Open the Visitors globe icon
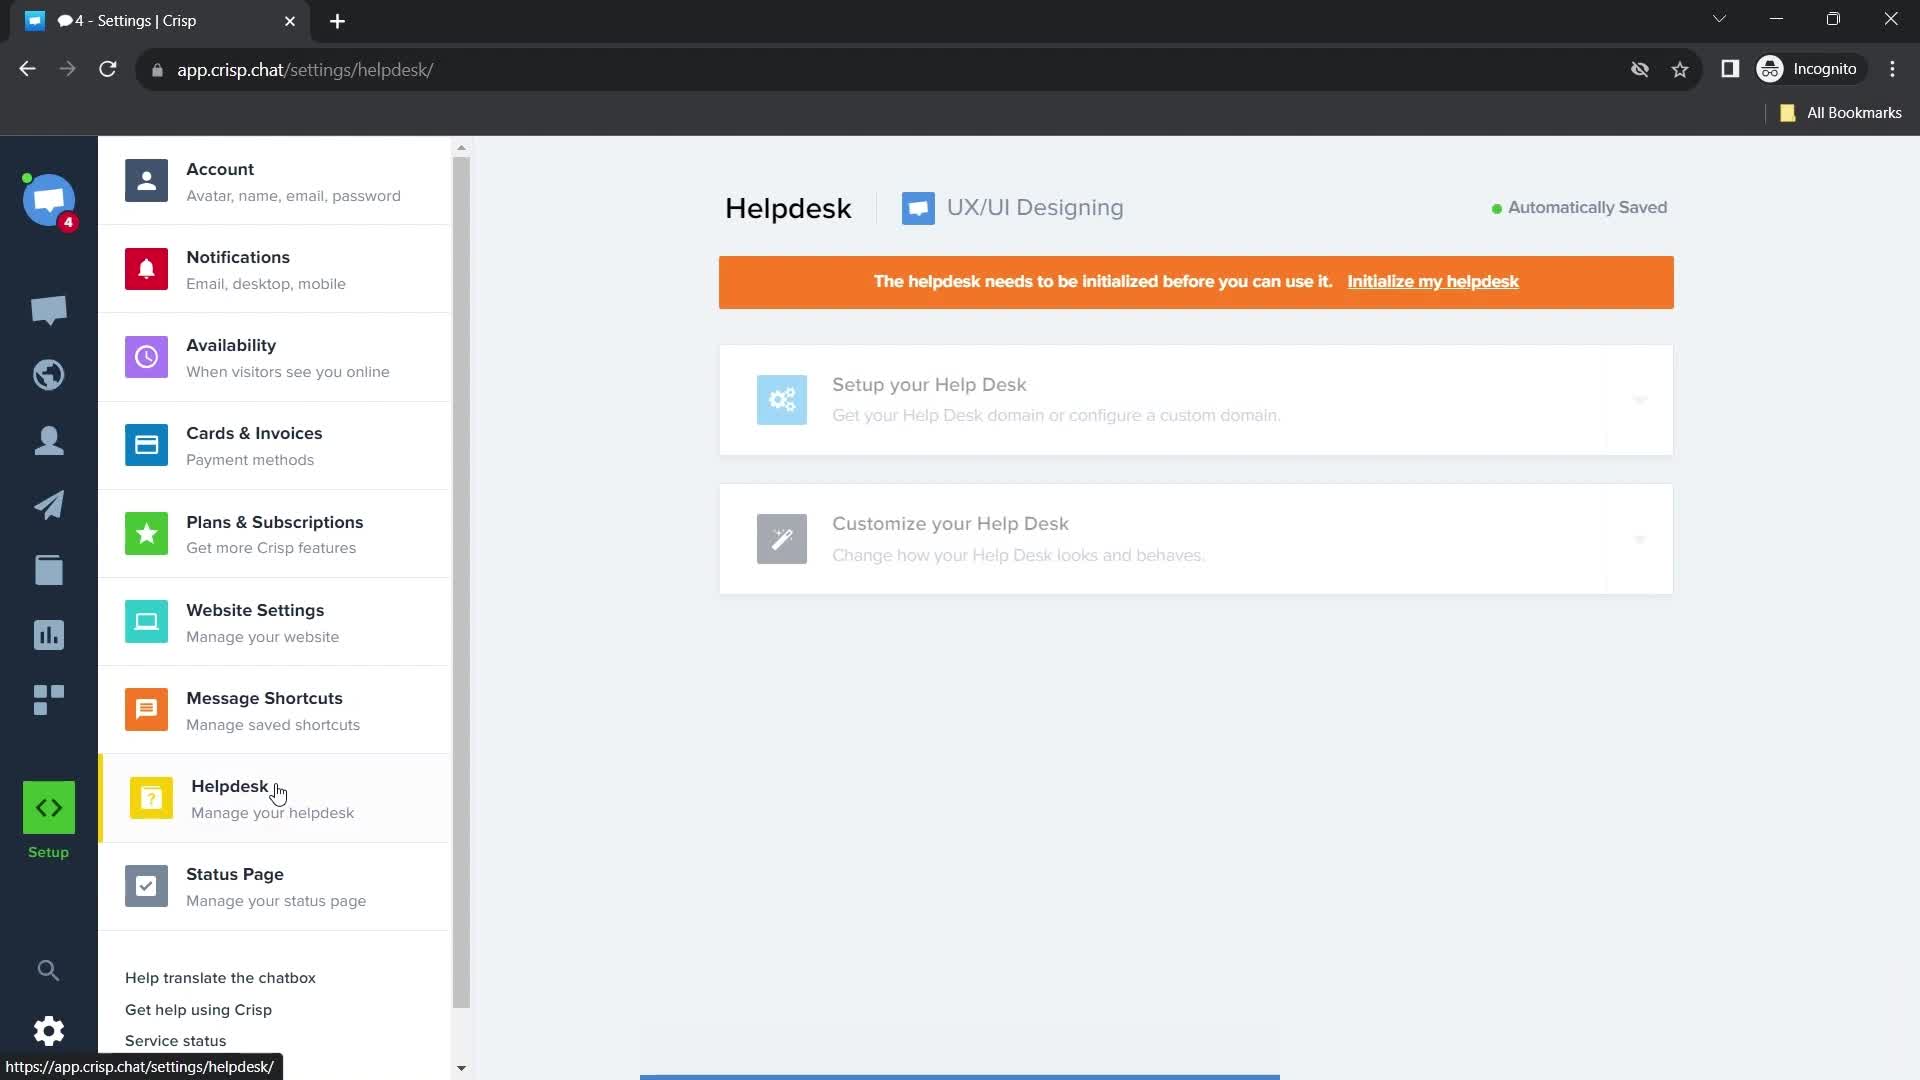 (x=48, y=375)
